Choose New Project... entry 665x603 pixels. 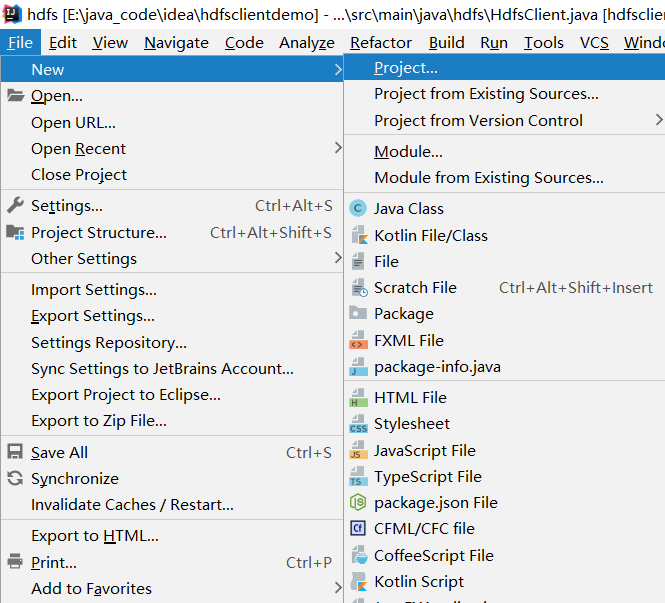[504, 67]
